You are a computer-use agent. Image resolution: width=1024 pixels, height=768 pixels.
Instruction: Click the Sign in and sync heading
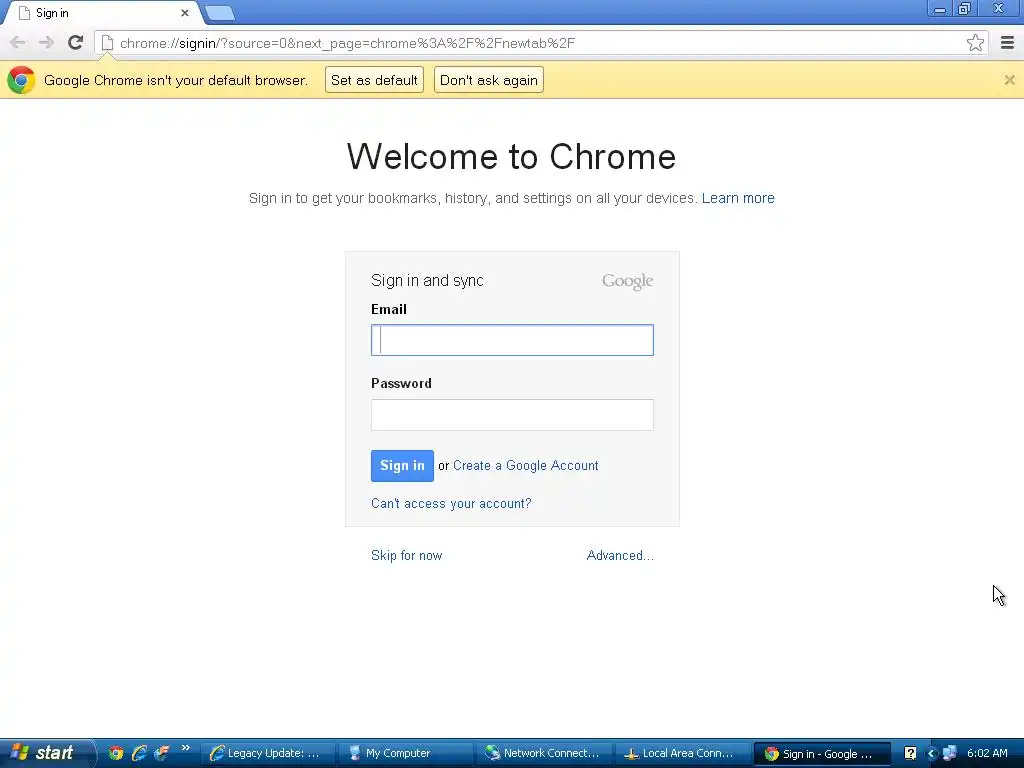[427, 281]
